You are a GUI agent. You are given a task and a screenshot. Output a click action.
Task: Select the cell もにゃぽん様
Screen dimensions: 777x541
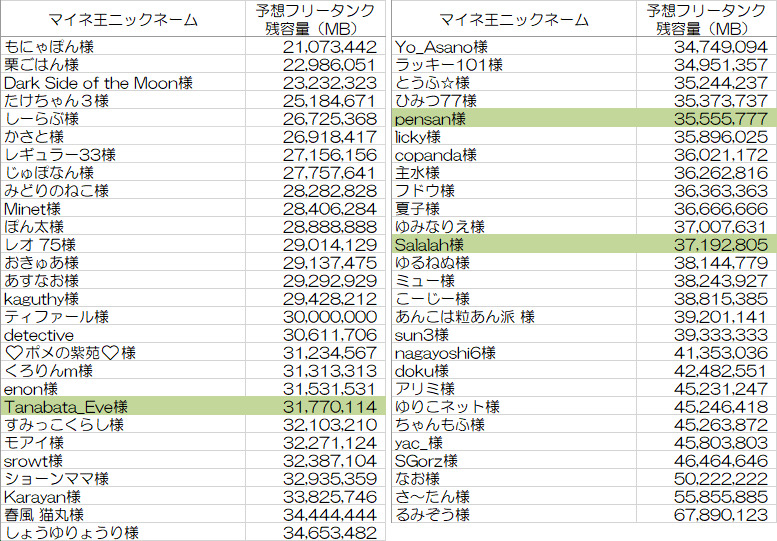click(x=123, y=47)
